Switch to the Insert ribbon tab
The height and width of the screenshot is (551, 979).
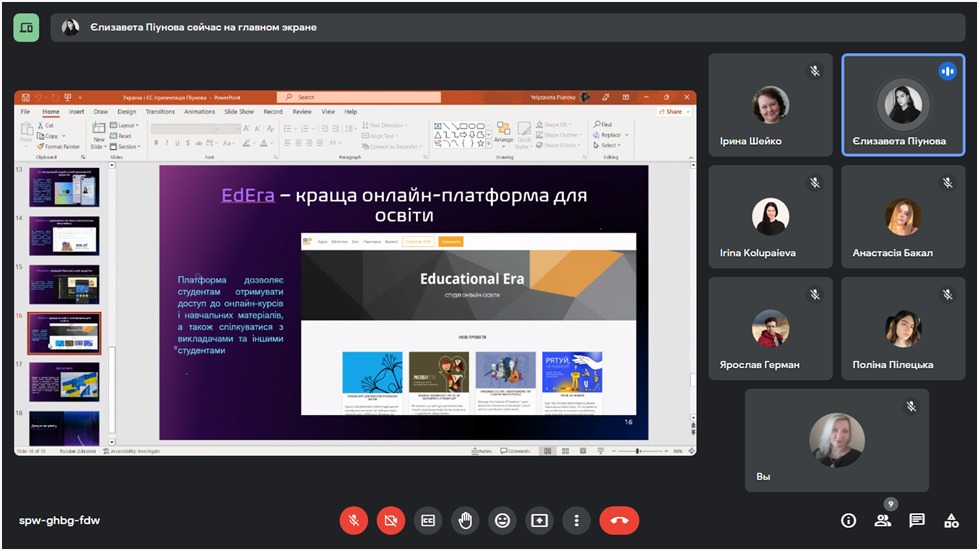coord(76,112)
